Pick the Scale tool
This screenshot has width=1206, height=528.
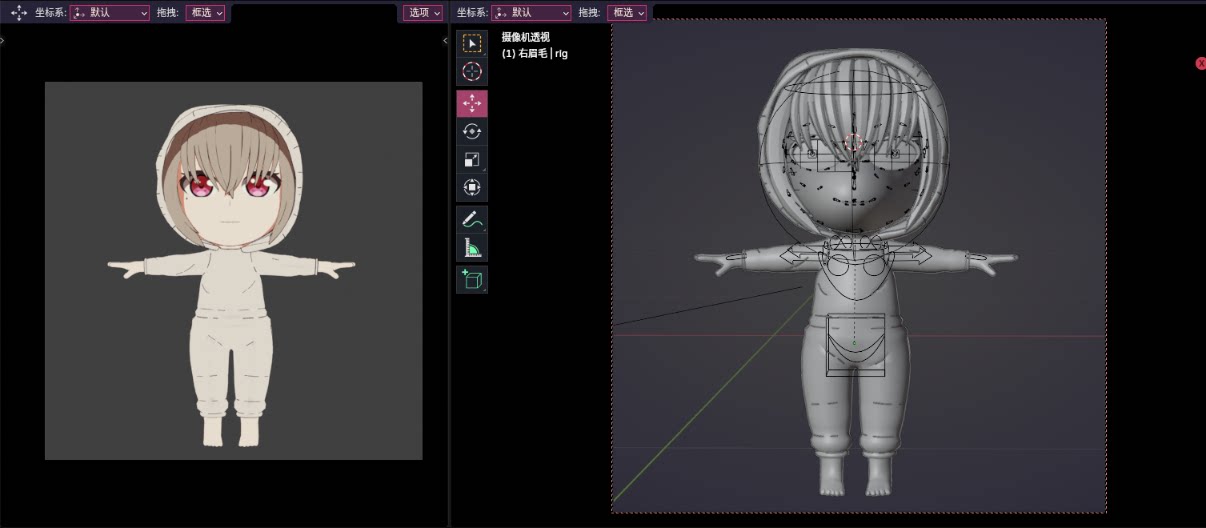coord(472,159)
